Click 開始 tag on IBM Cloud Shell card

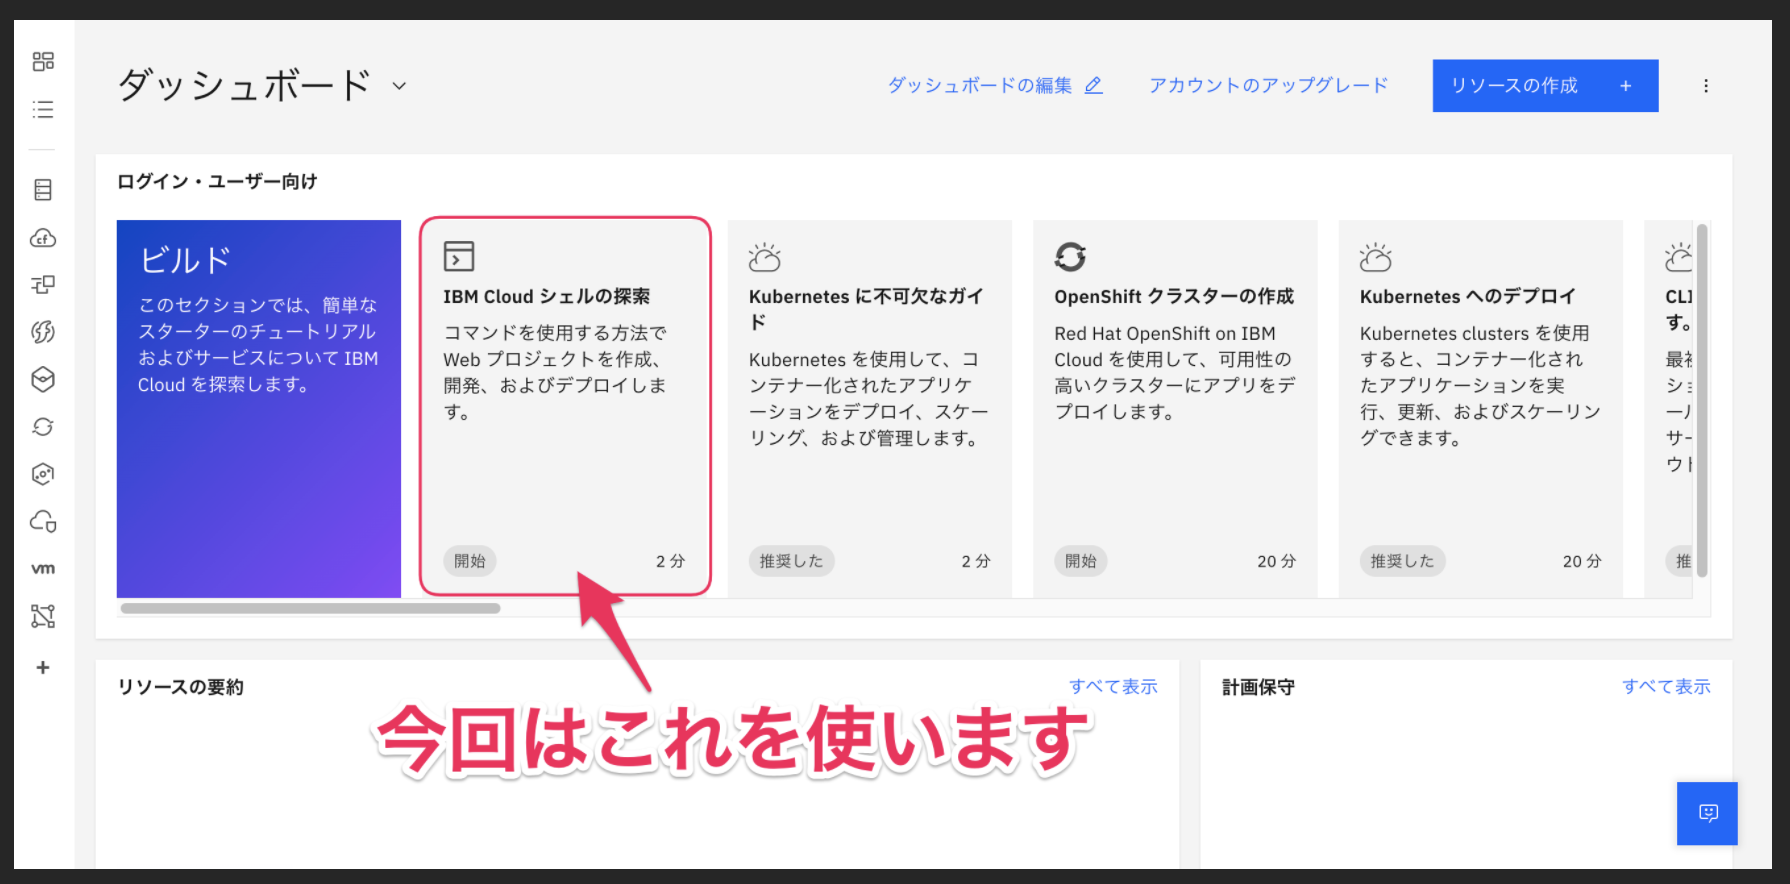(x=470, y=561)
